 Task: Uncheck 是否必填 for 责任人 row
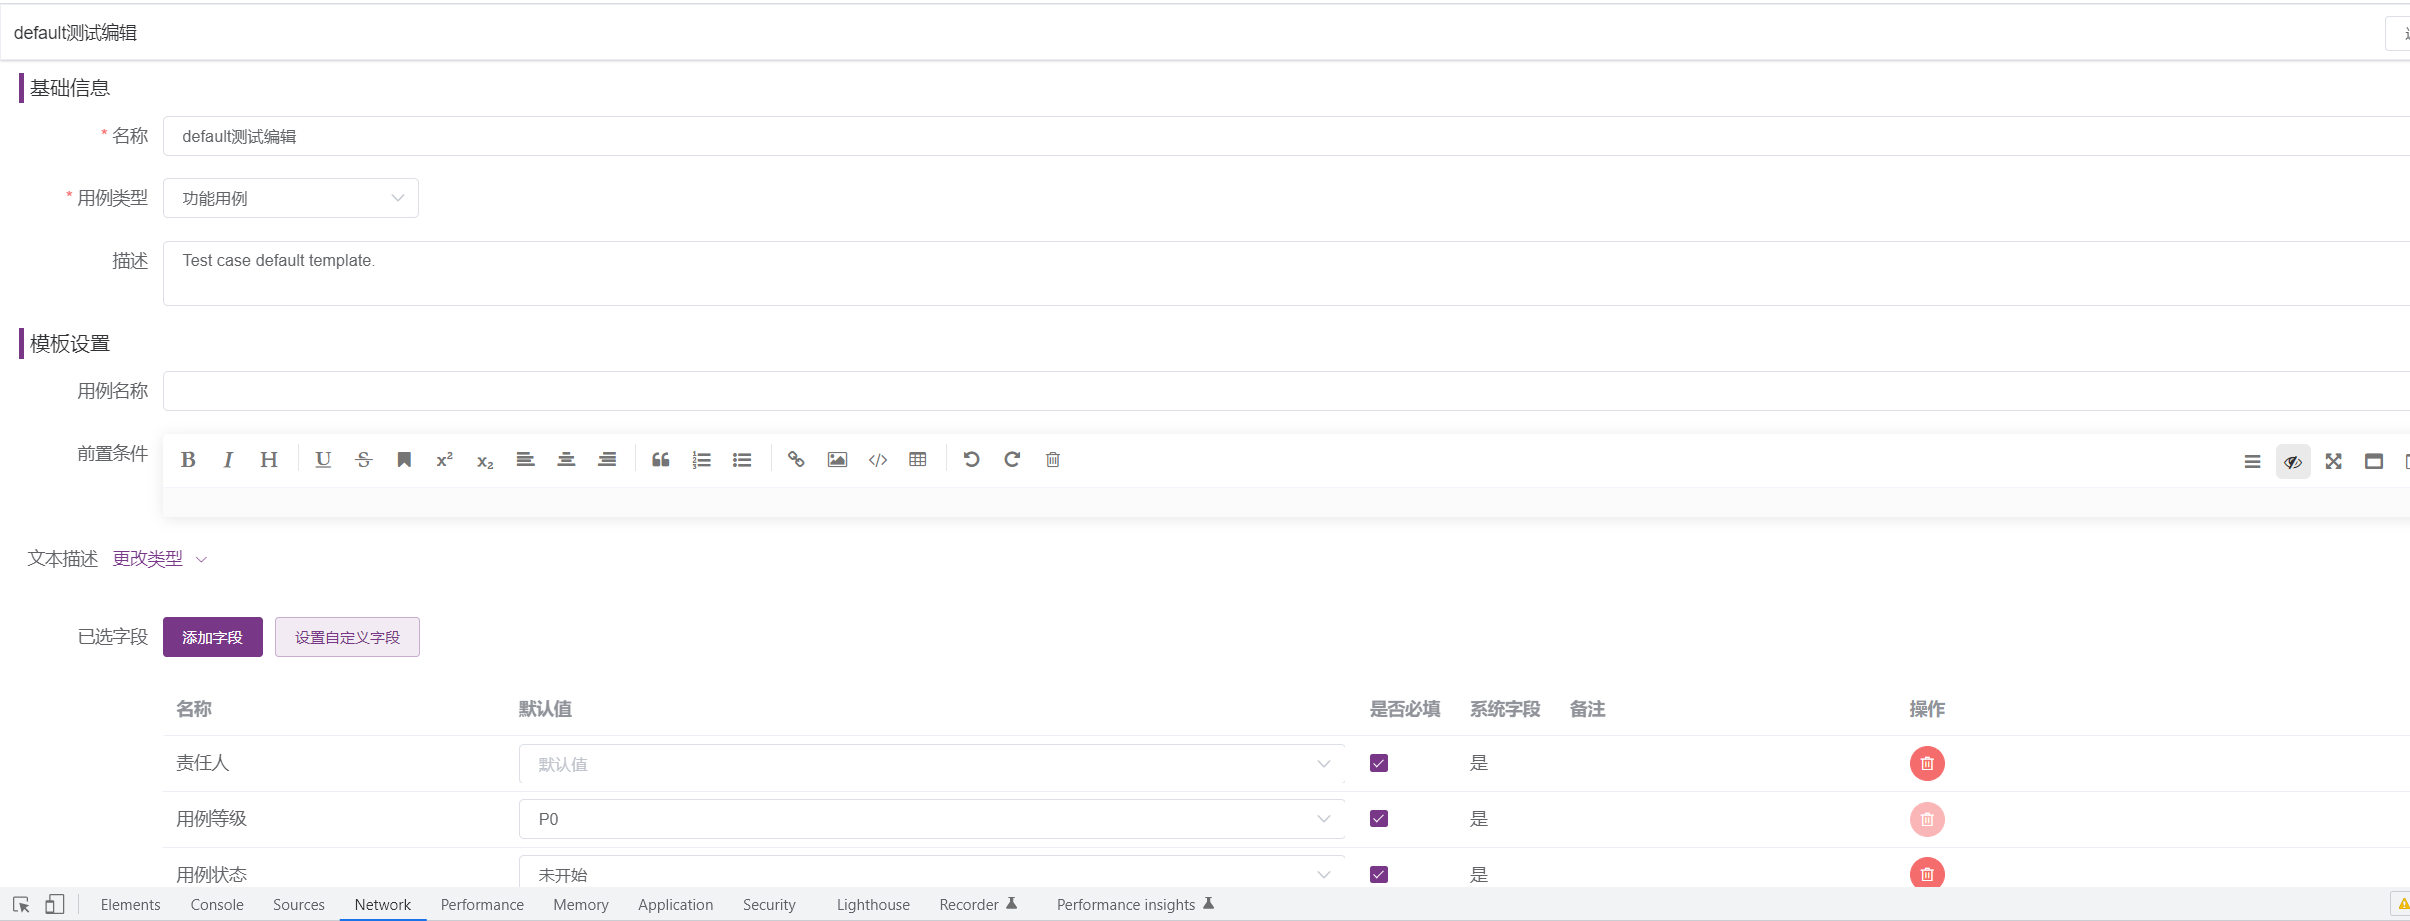1377,762
